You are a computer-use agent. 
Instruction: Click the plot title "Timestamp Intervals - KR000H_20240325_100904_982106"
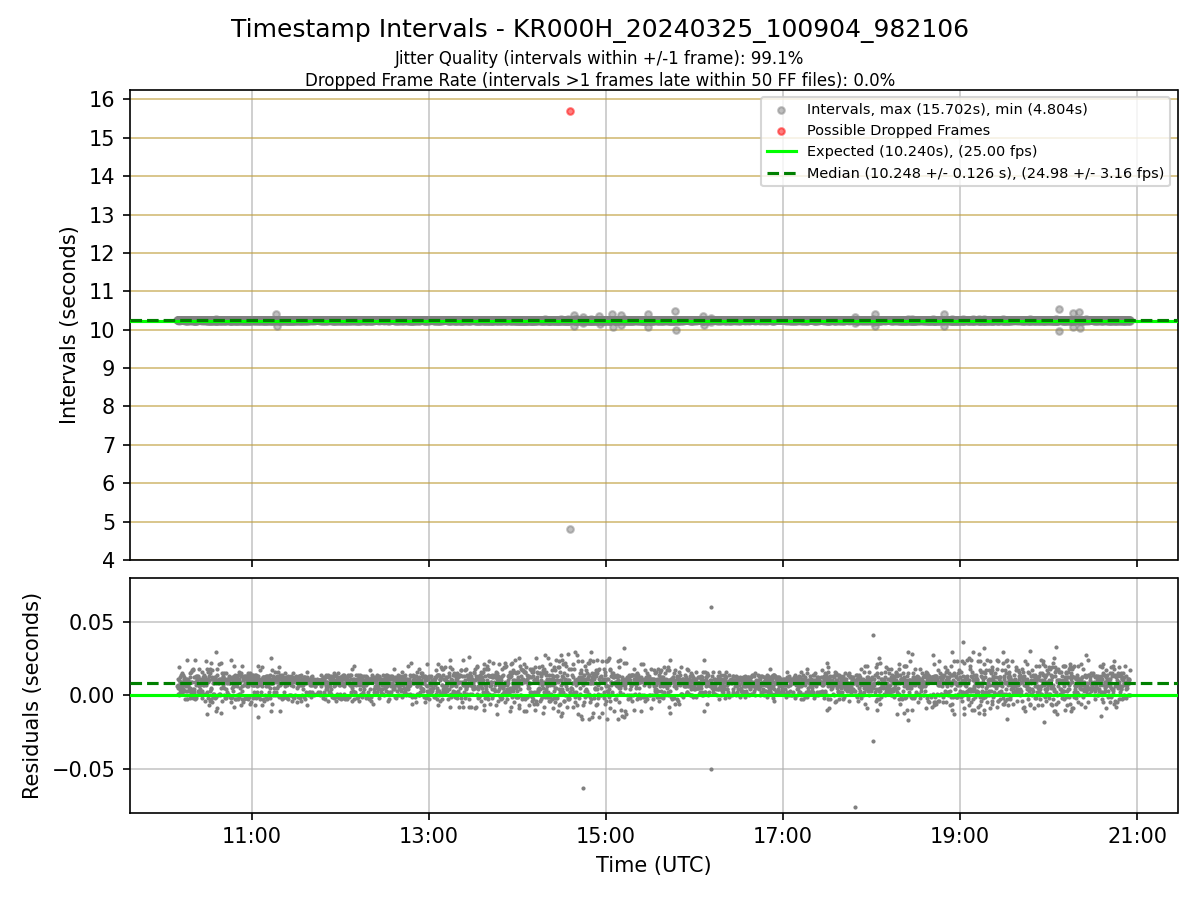600,29
